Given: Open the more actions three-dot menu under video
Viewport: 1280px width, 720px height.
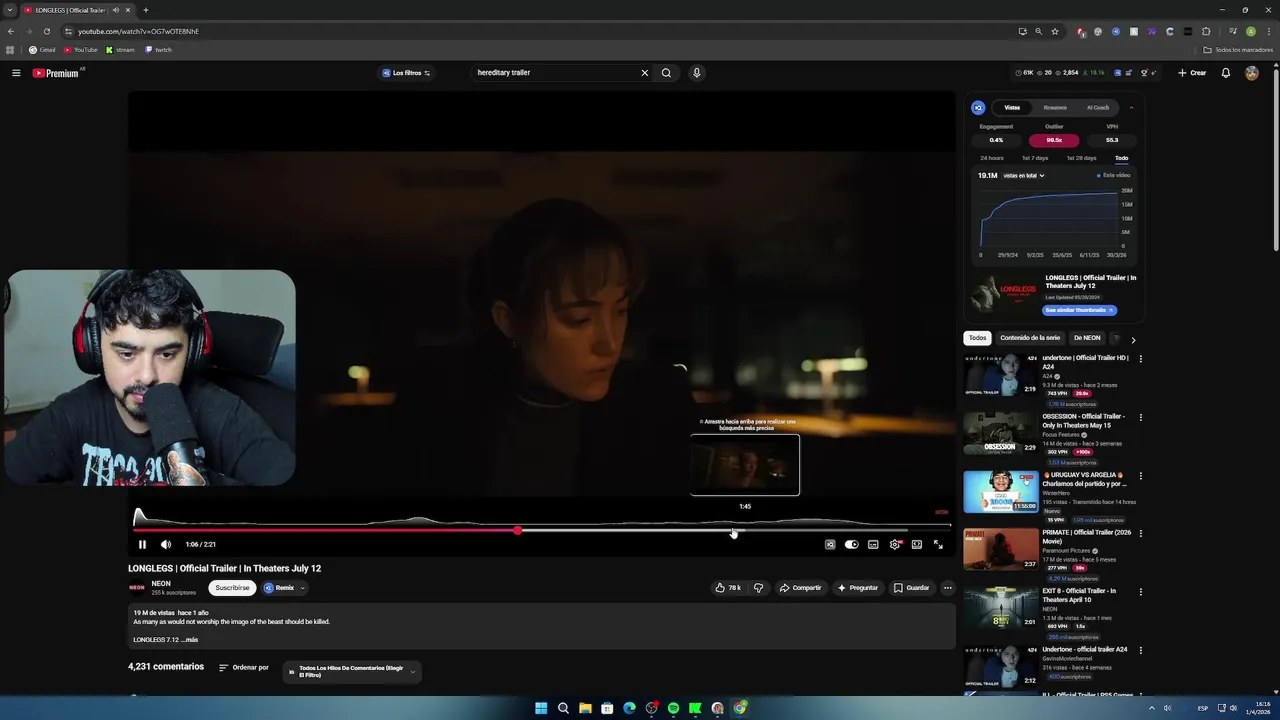Looking at the screenshot, I should [x=947, y=588].
